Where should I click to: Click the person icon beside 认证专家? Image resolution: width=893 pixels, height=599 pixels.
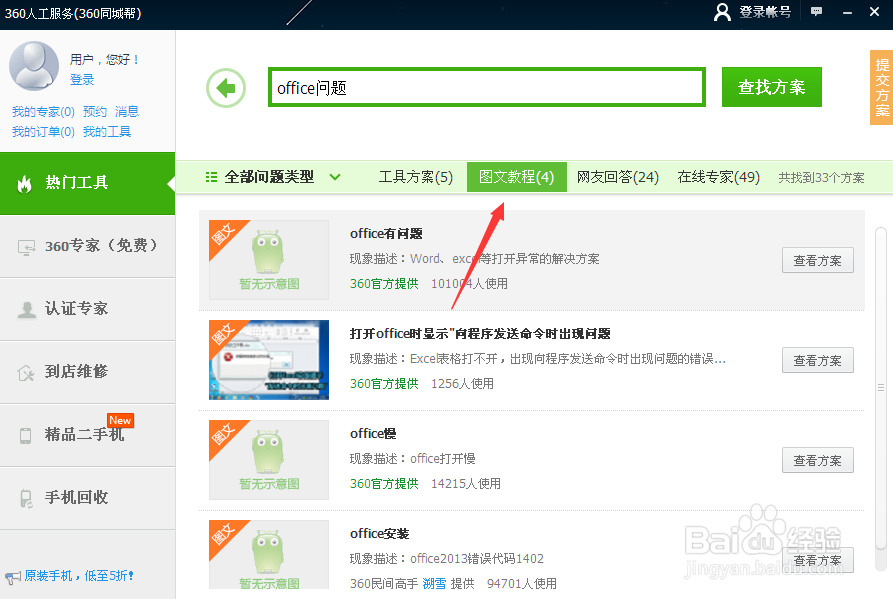26,310
